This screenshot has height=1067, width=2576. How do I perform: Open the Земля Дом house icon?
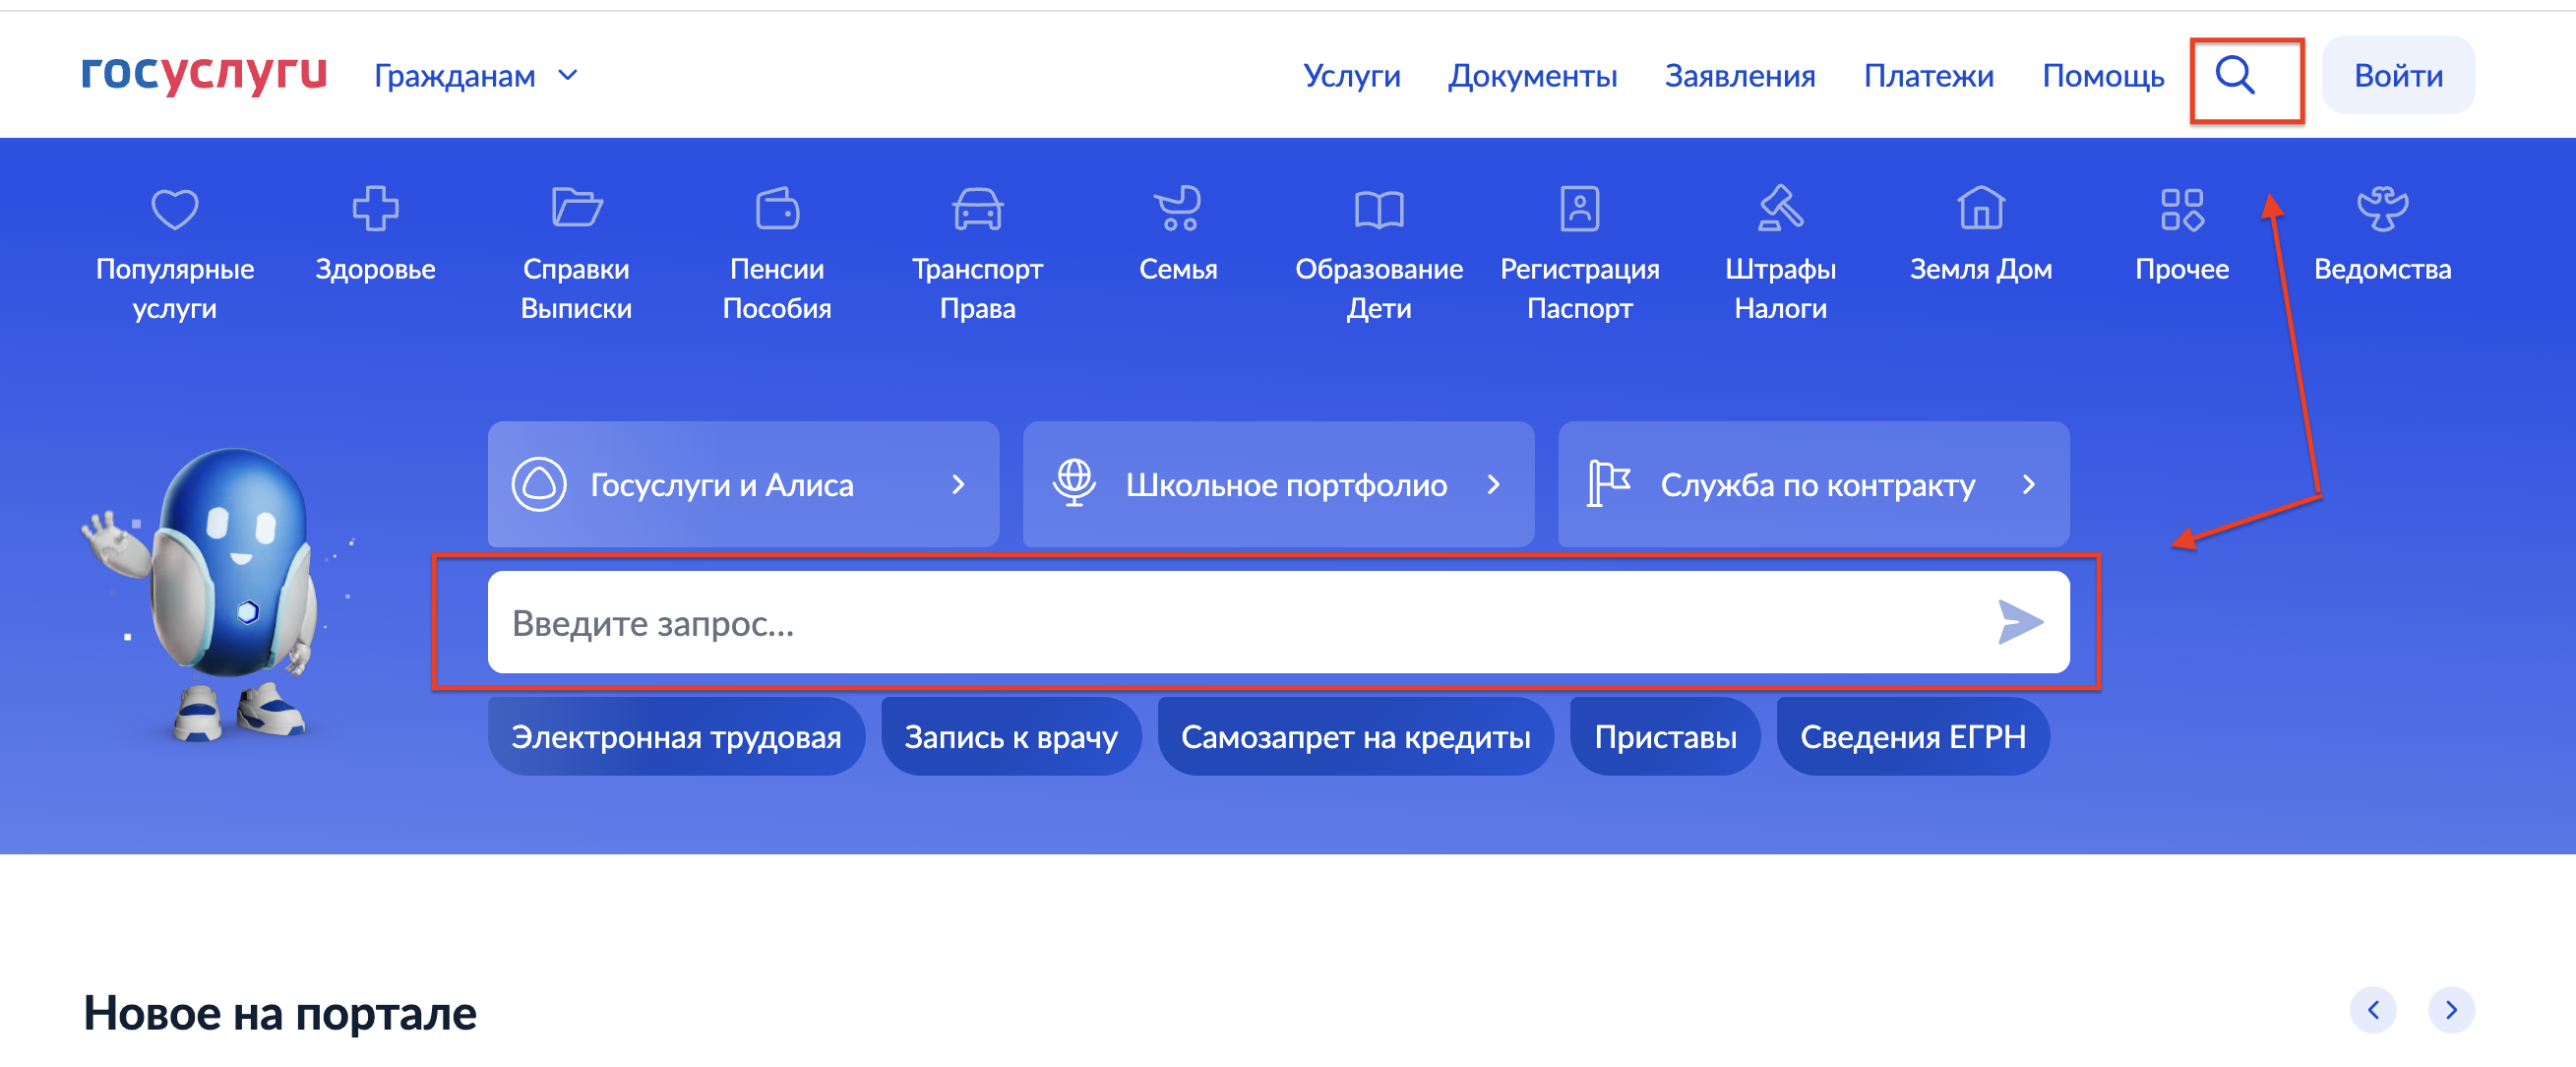pos(1981,208)
